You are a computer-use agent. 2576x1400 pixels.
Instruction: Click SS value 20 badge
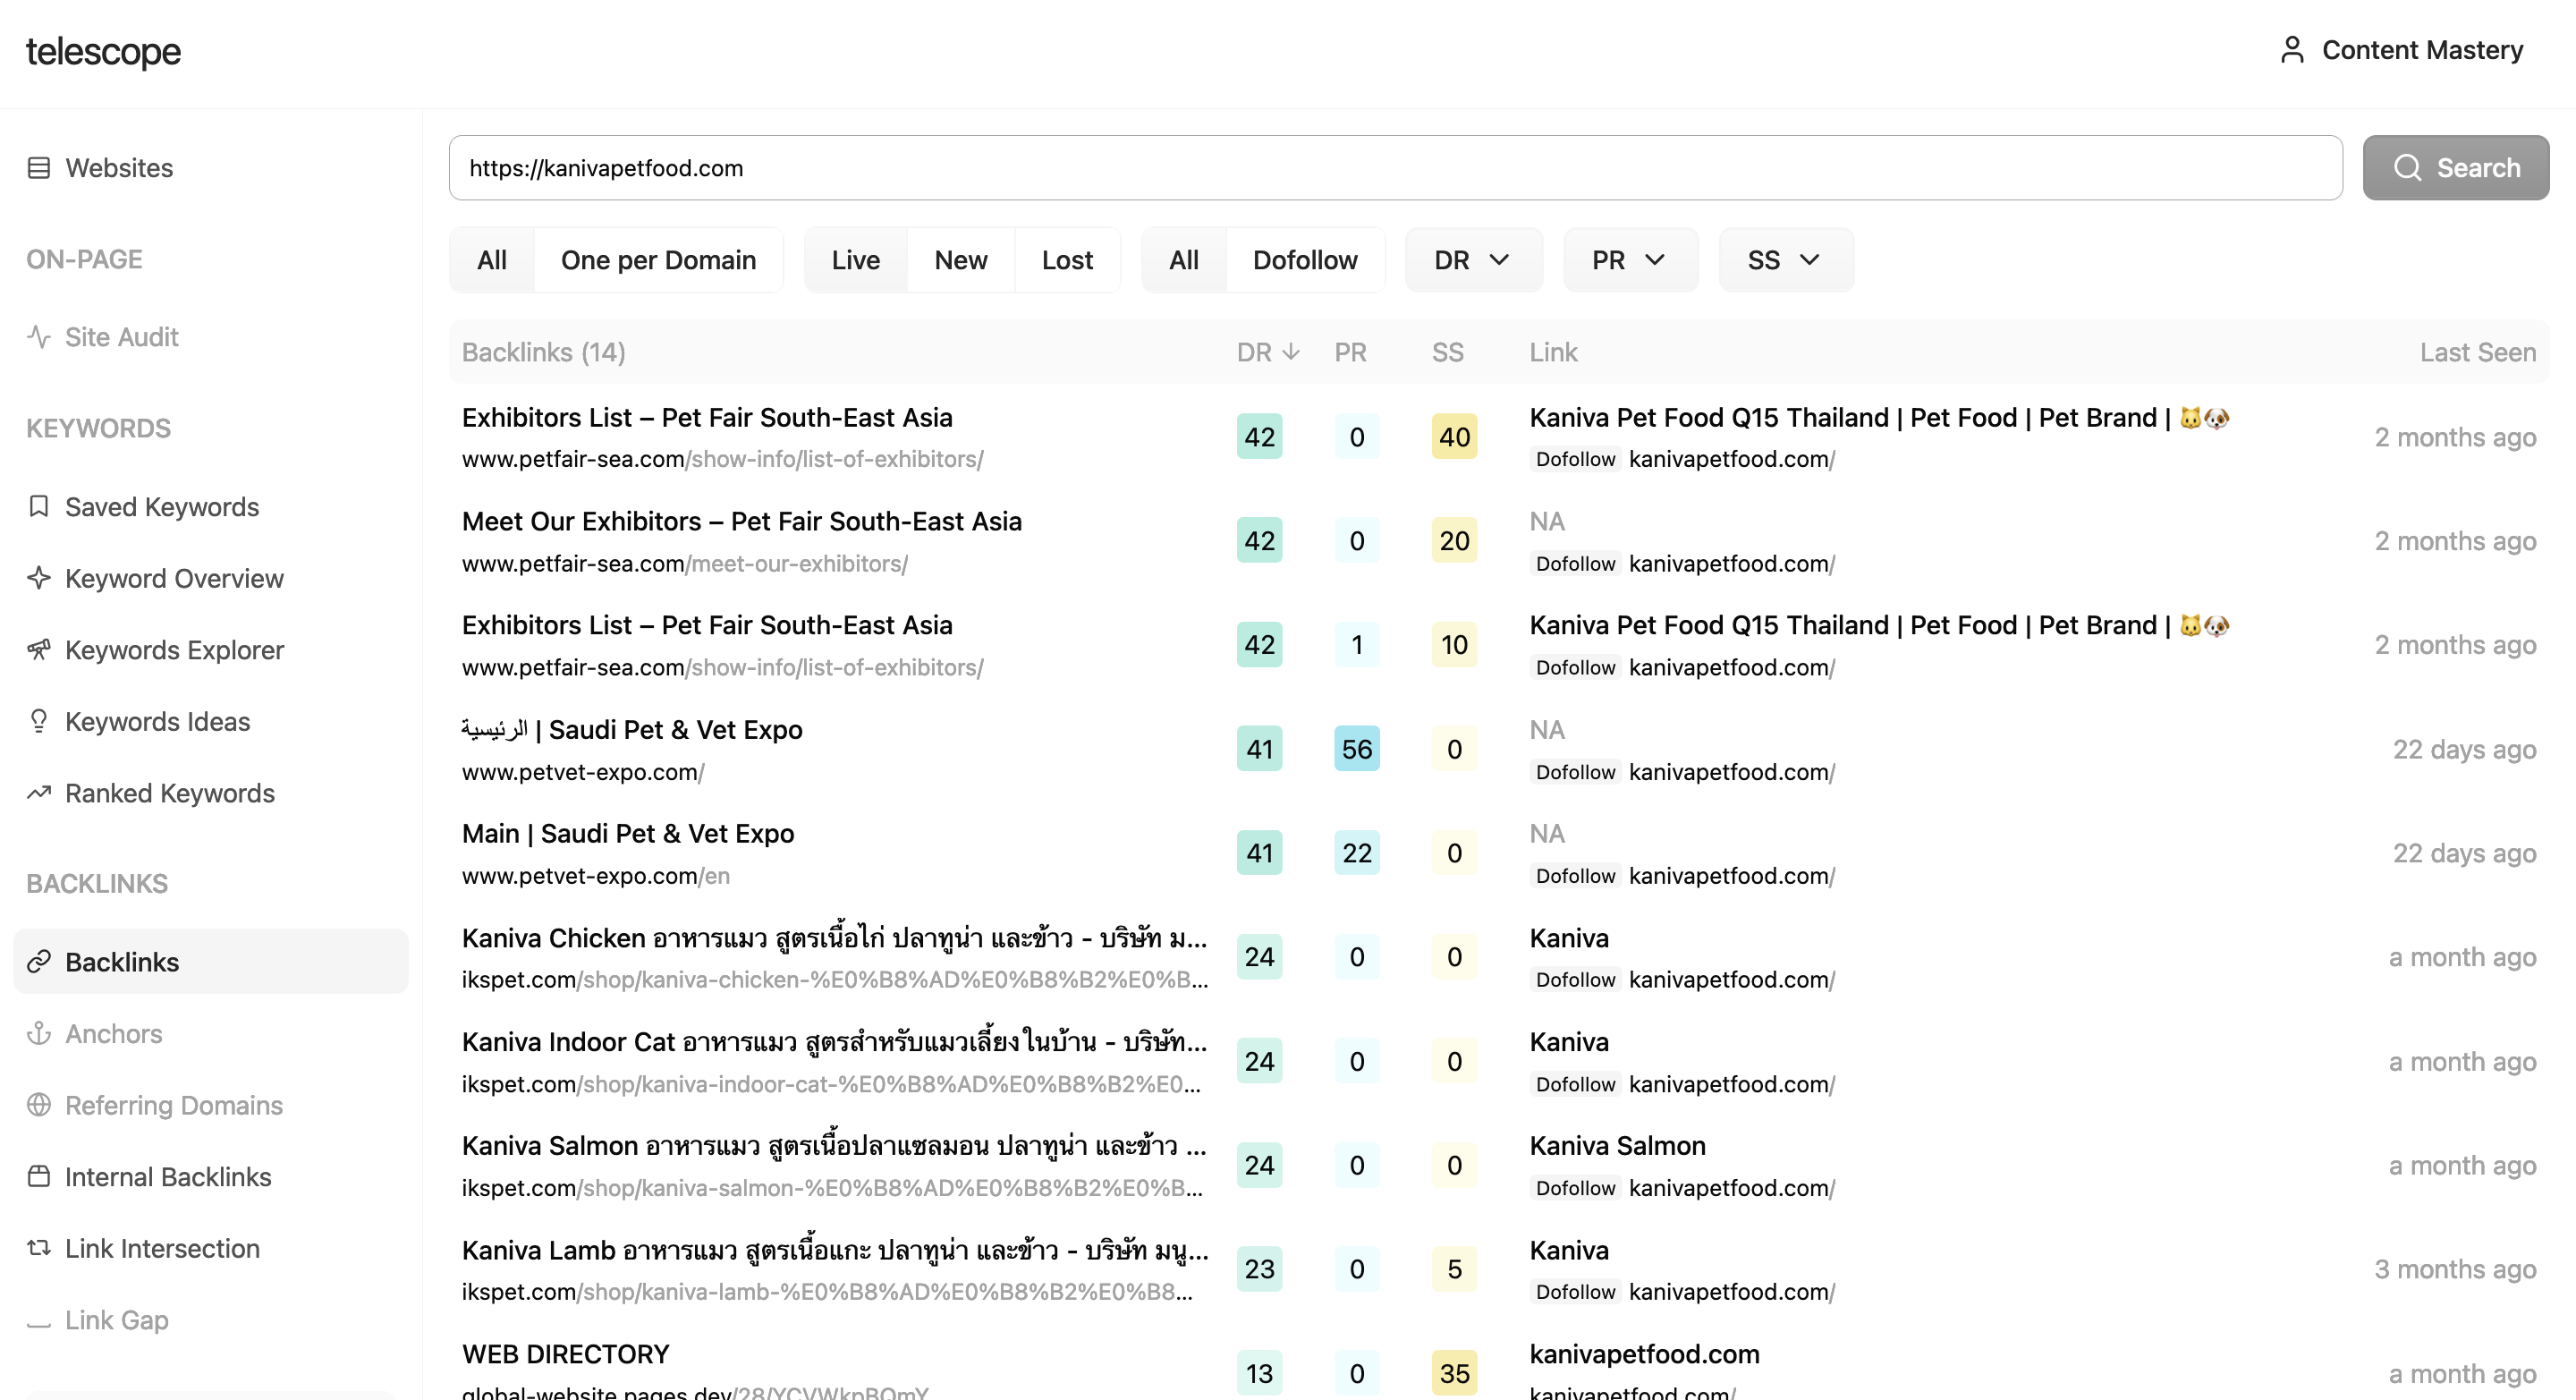pos(1454,541)
